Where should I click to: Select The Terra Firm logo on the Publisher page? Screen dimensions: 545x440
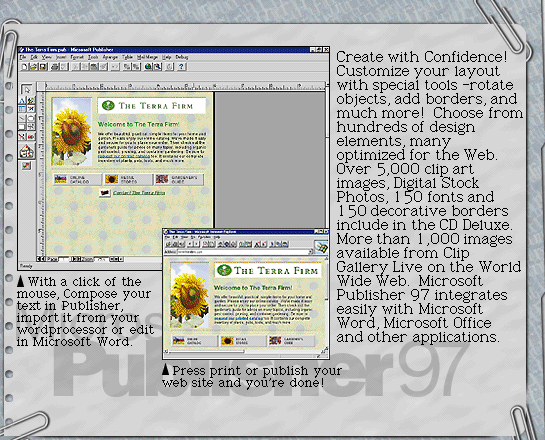pos(152,105)
